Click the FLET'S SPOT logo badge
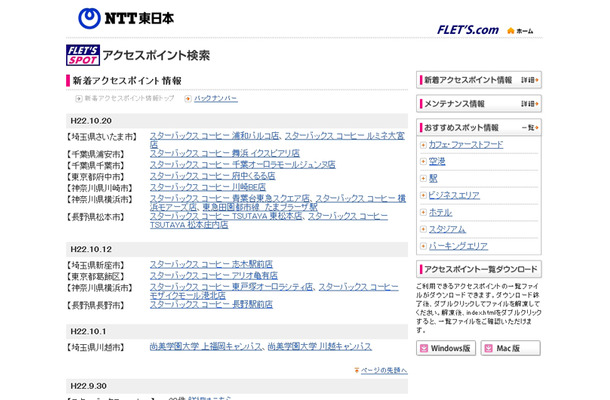 pos(83,55)
